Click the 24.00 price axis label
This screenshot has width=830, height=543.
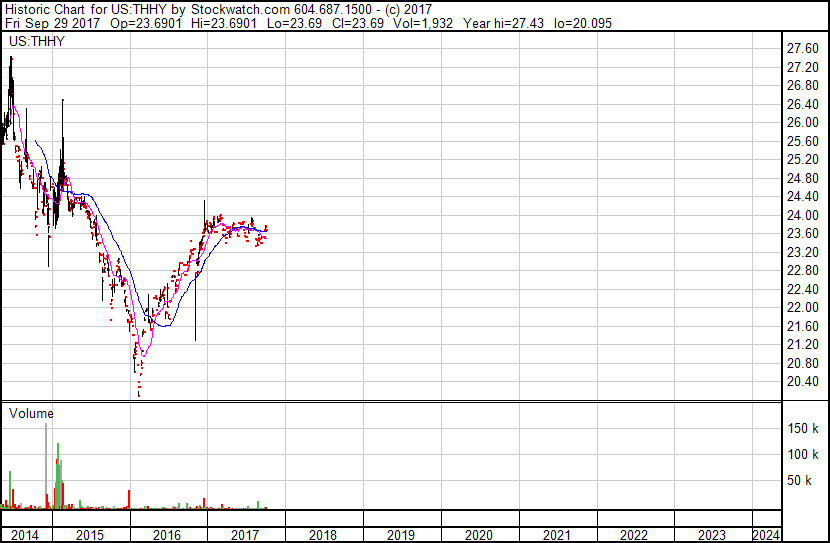coord(802,215)
